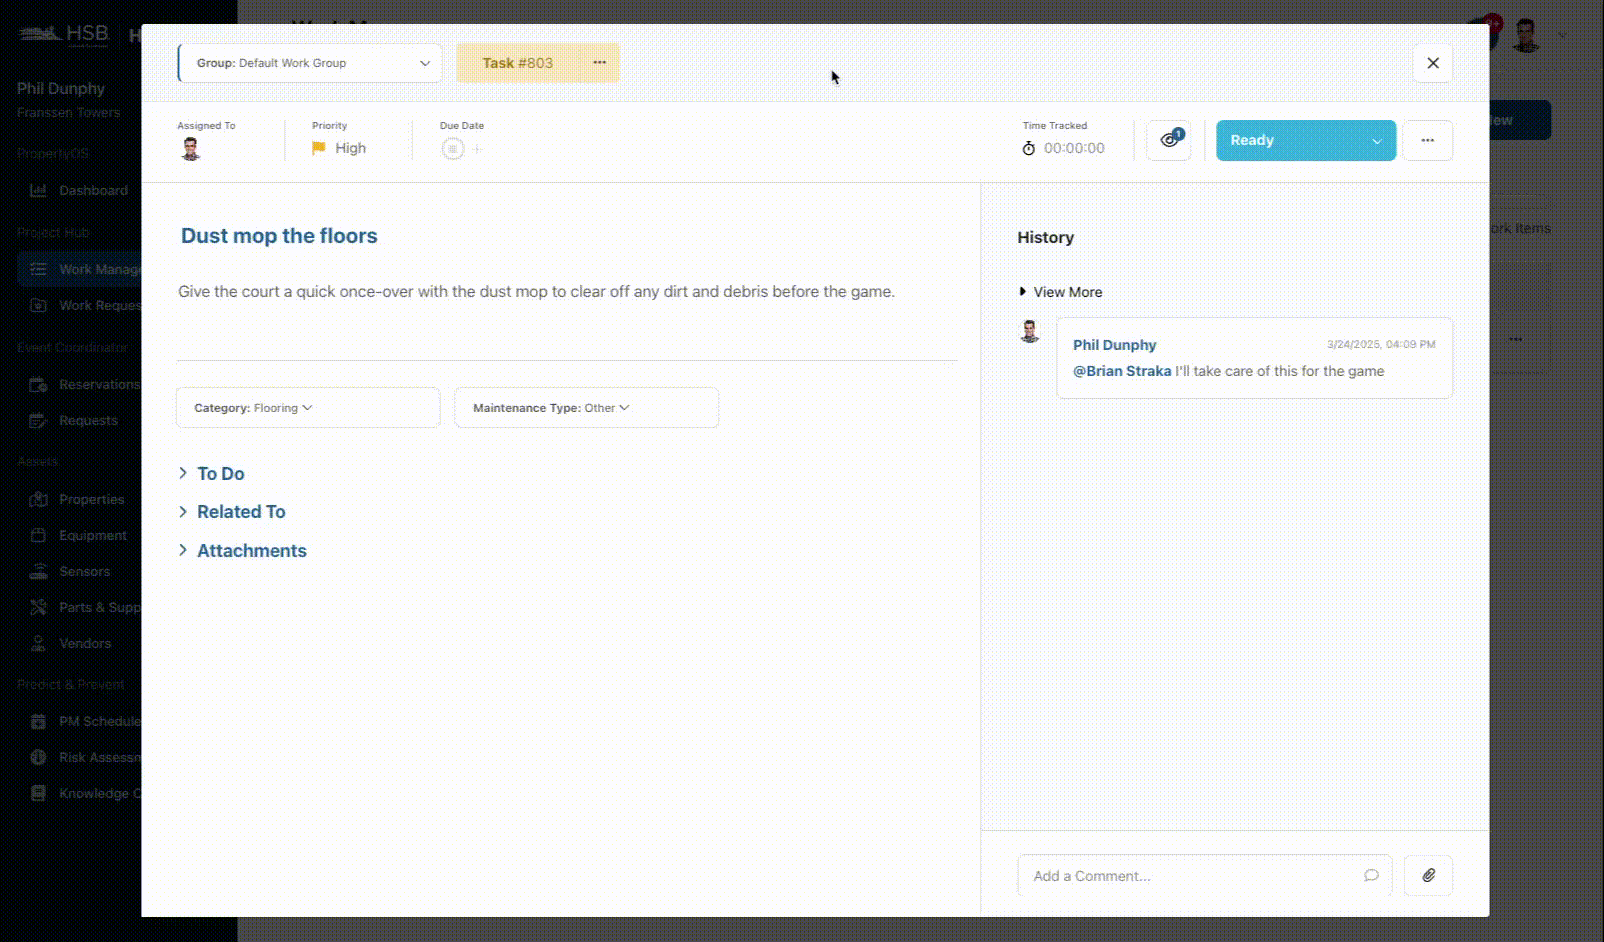The width and height of the screenshot is (1604, 942).
Task: Open Work Management in background sidebar
Action: click(x=80, y=269)
